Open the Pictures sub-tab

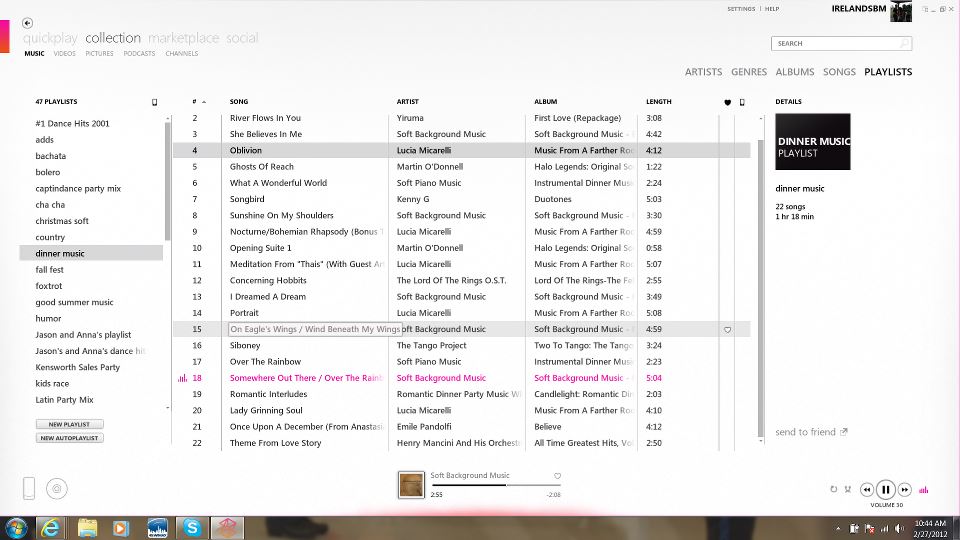click(99, 54)
